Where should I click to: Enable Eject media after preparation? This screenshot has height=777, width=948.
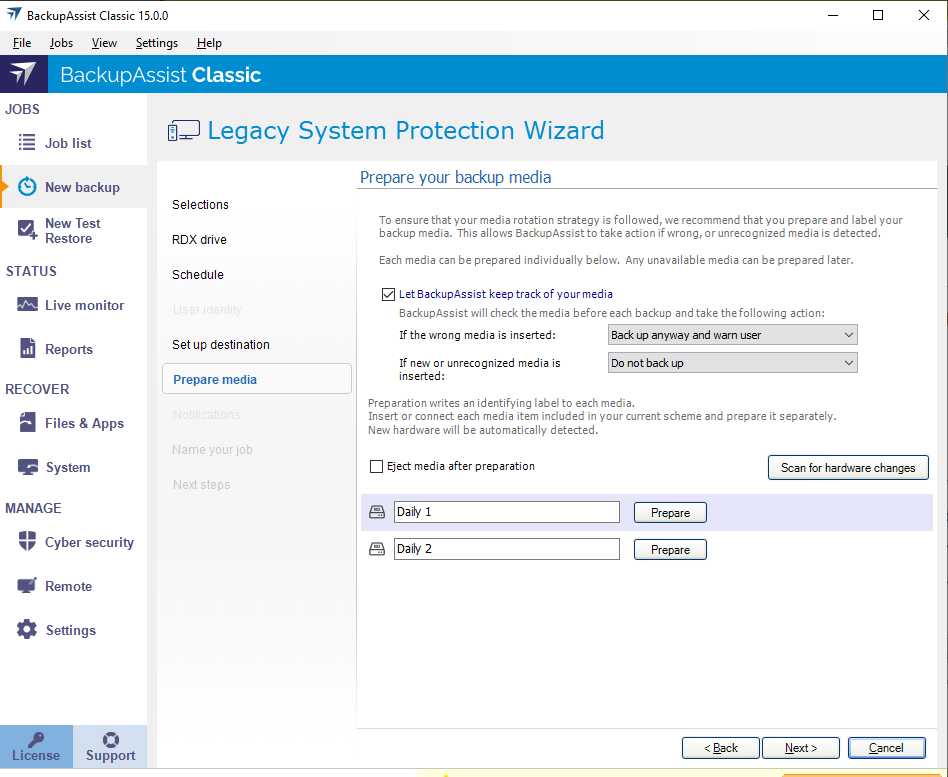point(377,466)
